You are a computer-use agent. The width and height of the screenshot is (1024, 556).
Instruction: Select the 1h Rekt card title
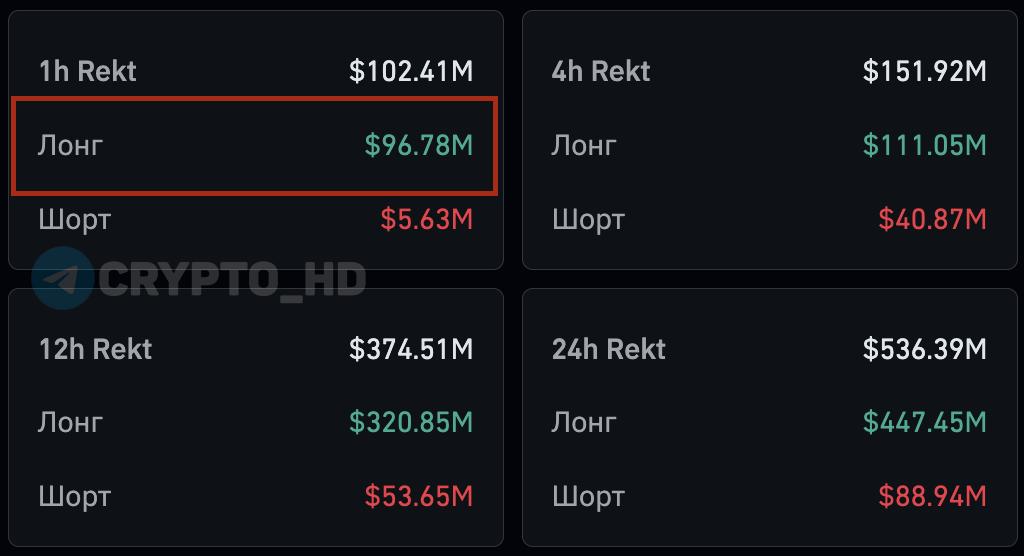(88, 71)
